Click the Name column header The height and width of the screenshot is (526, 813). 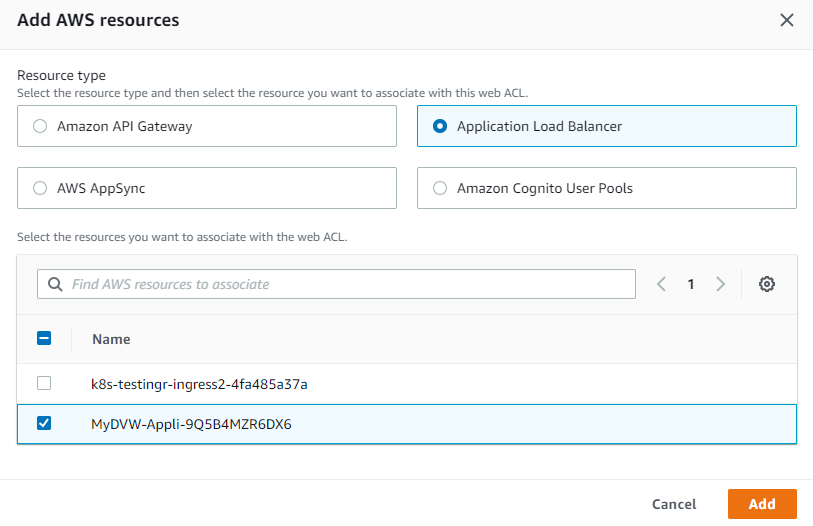coord(111,339)
